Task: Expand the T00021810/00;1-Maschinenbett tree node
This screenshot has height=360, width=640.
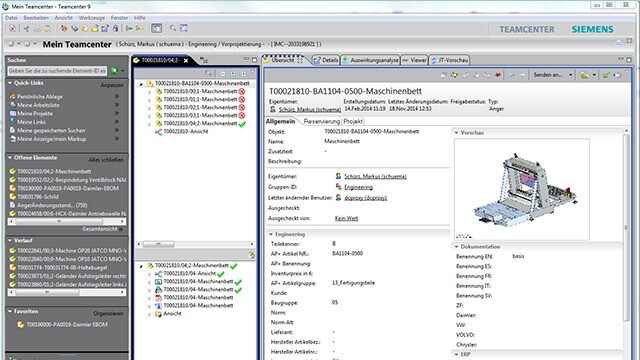Action: click(149, 91)
